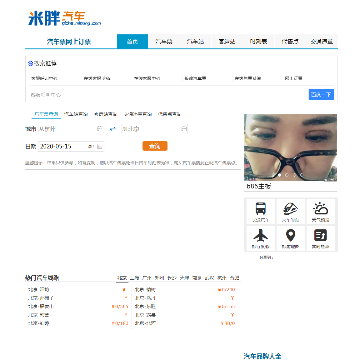Viewport: 360px width, 360px height.
Task: Click the keyword search box beside blue button
Action: point(168,95)
